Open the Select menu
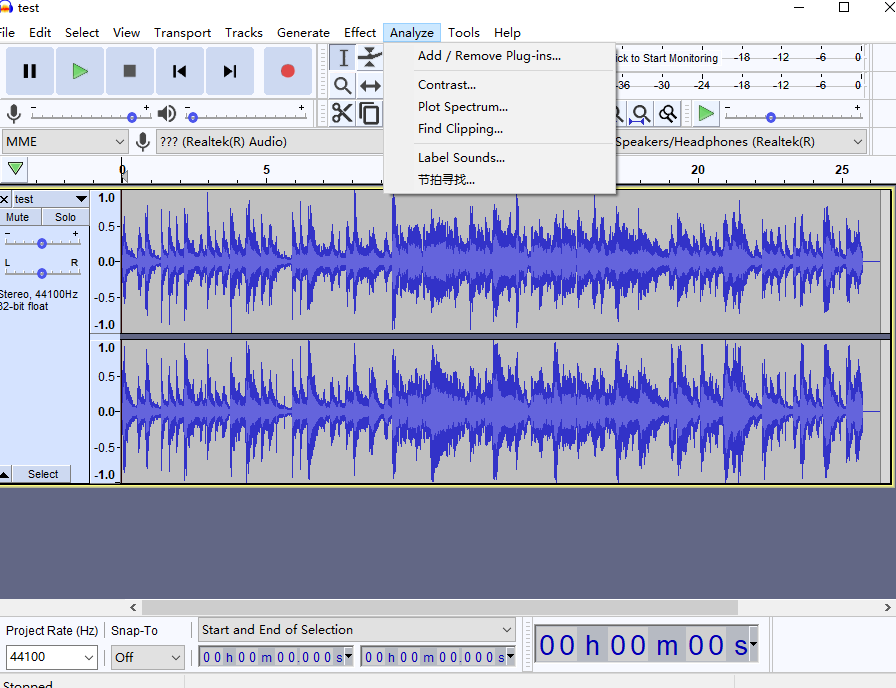This screenshot has width=896, height=688. click(x=82, y=33)
